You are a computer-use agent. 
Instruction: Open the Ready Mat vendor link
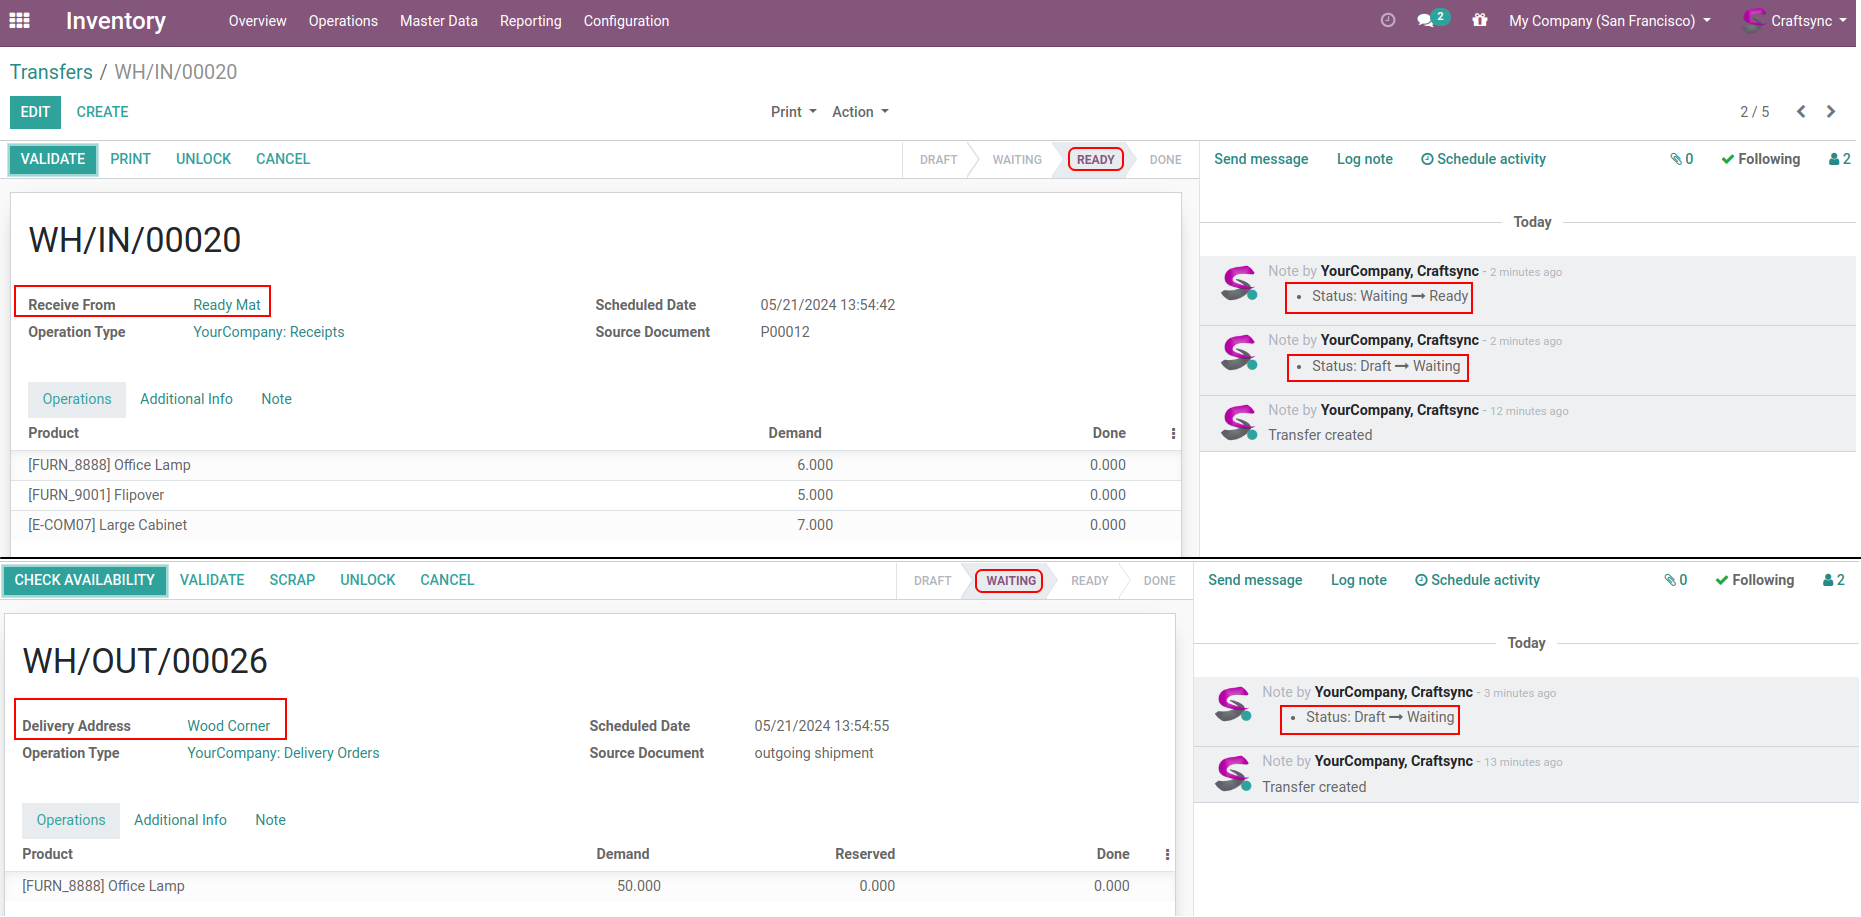227,305
